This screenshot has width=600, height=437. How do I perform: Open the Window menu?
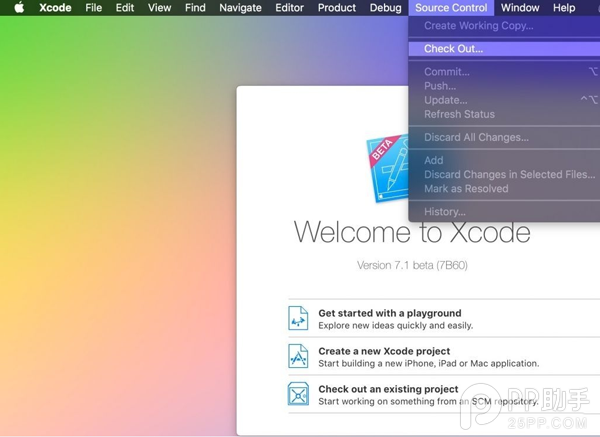(520, 8)
